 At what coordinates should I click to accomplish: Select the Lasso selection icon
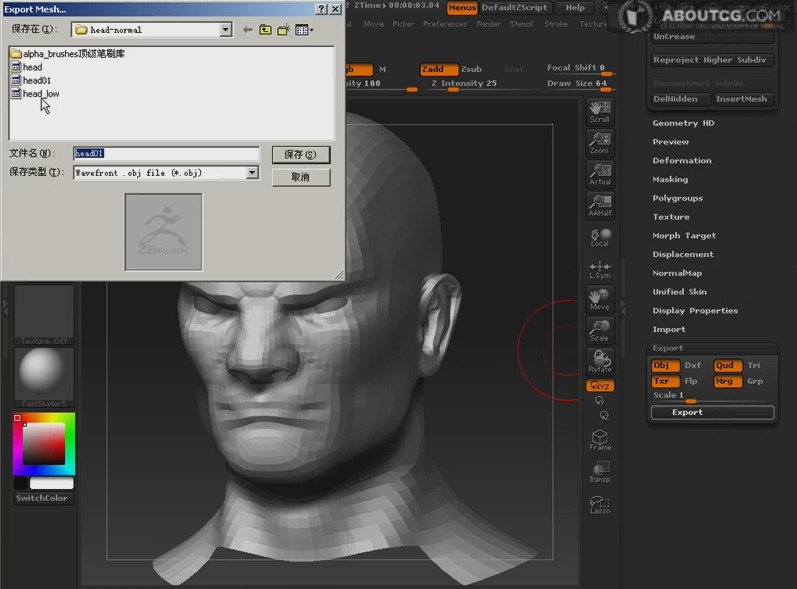point(600,505)
